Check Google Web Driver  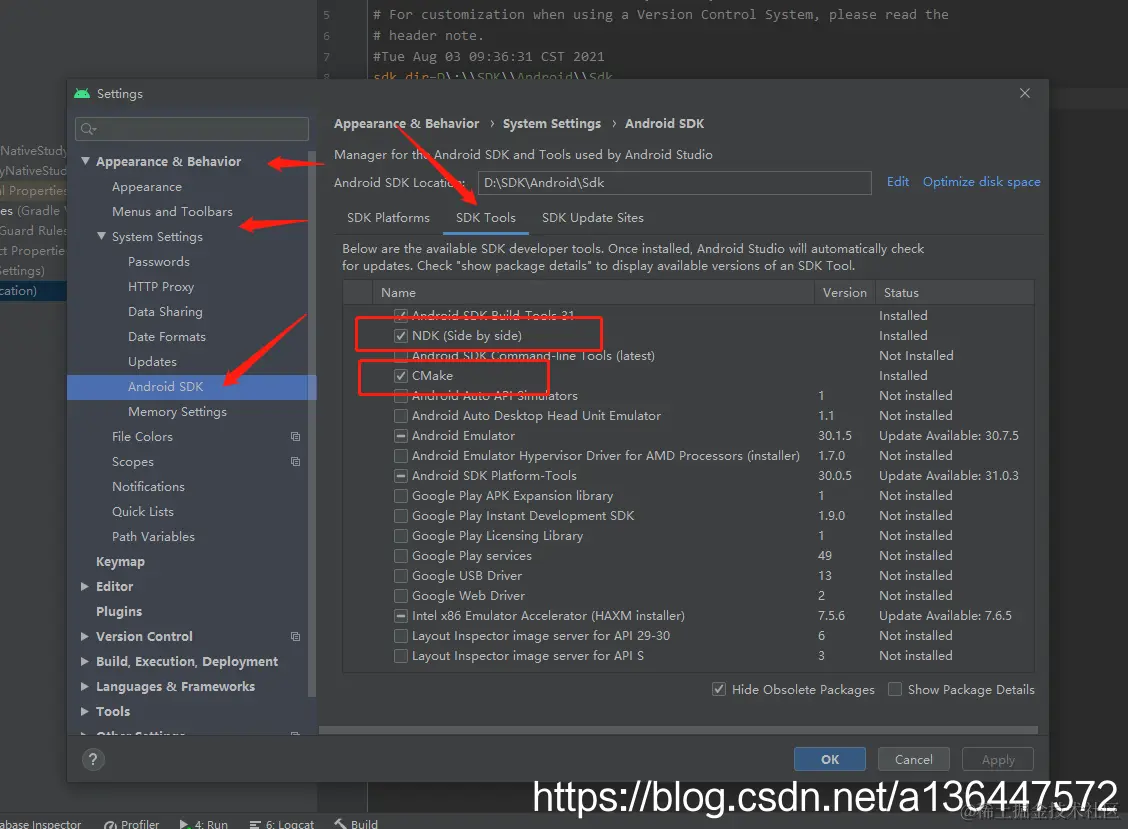(401, 596)
